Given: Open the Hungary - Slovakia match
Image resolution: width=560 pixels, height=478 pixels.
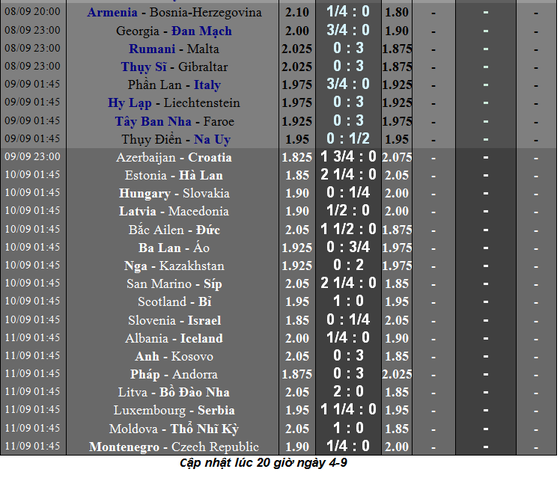Looking at the screenshot, I should coord(174,193).
